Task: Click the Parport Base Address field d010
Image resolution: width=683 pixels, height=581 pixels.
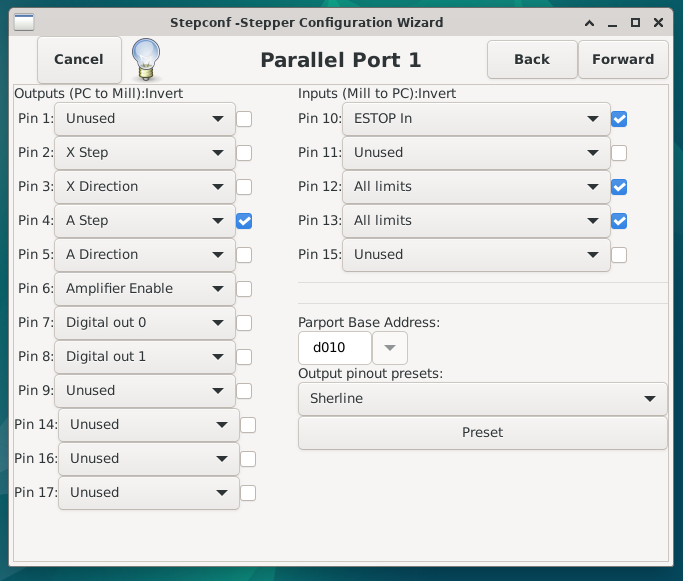Action: 335,348
